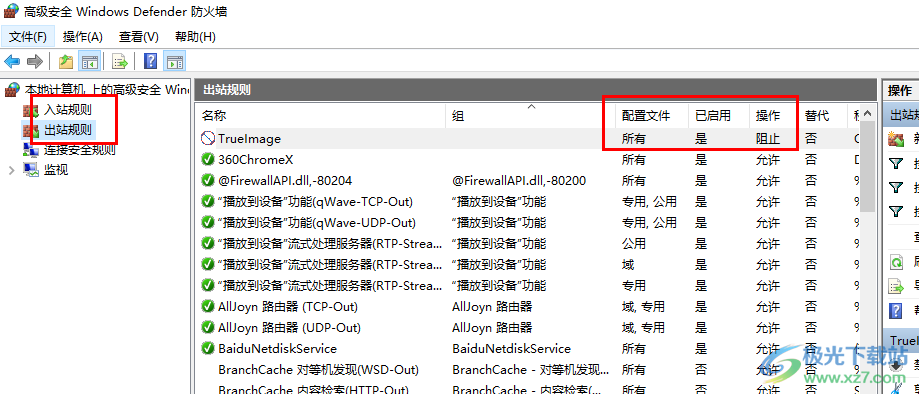The image size is (919, 394).
Task: Click 否 enabled cell of BranchCache 对等机发现 row
Action: [701, 369]
